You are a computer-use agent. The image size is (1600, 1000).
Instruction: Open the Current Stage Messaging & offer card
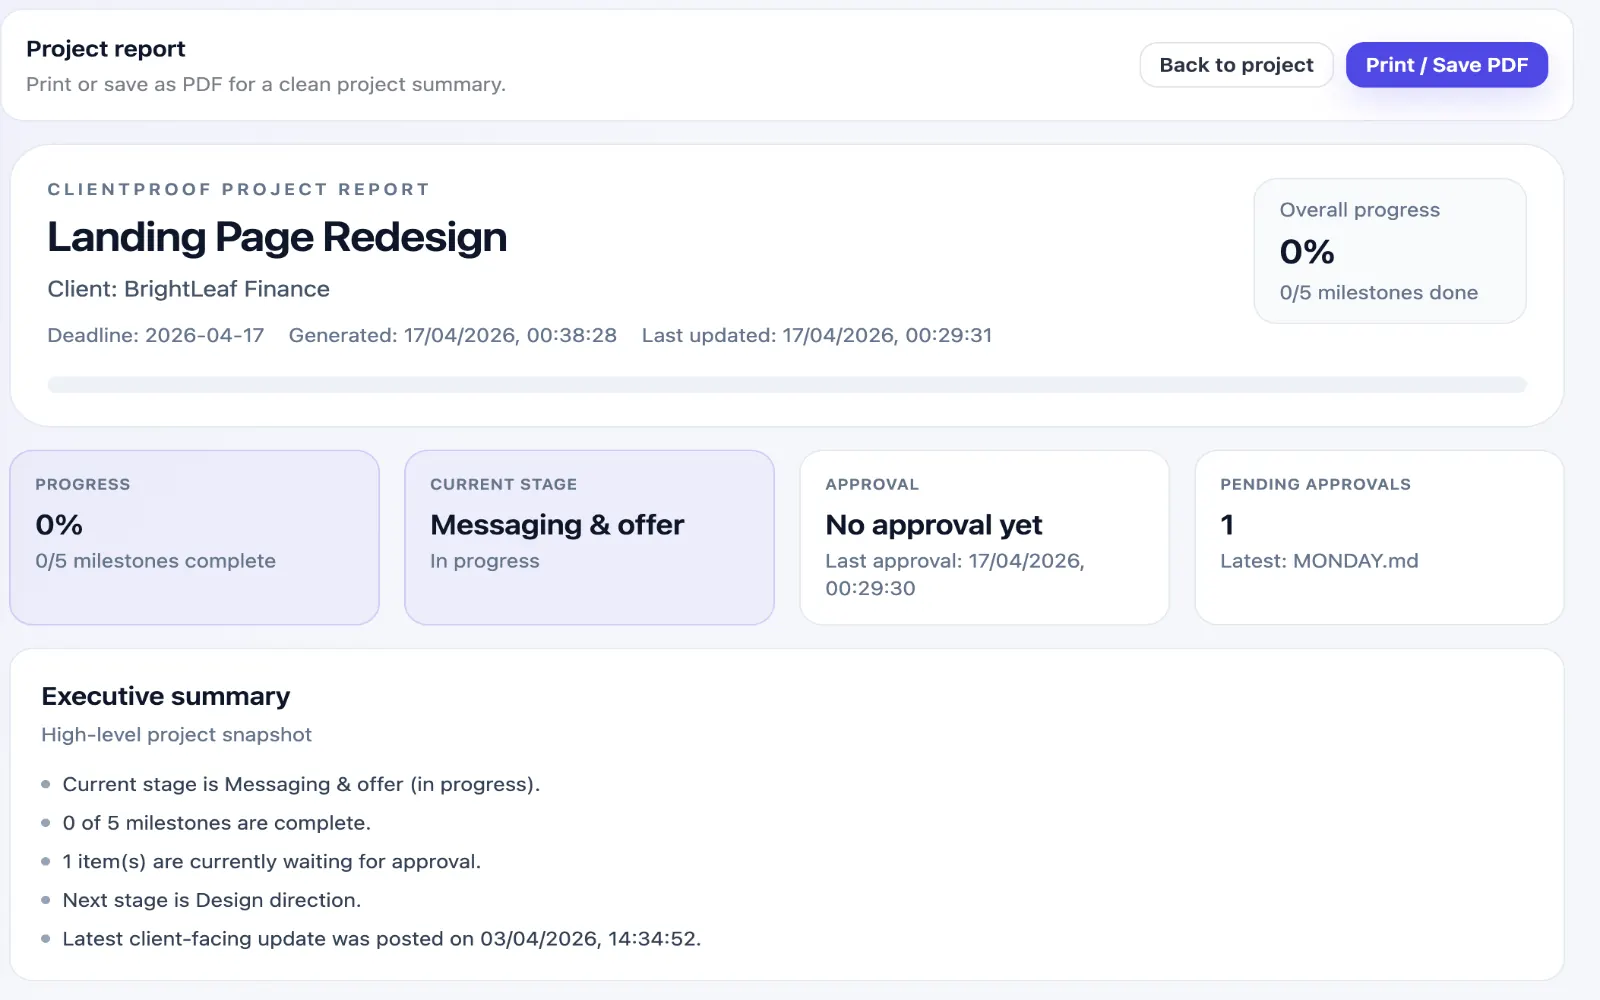pos(590,538)
